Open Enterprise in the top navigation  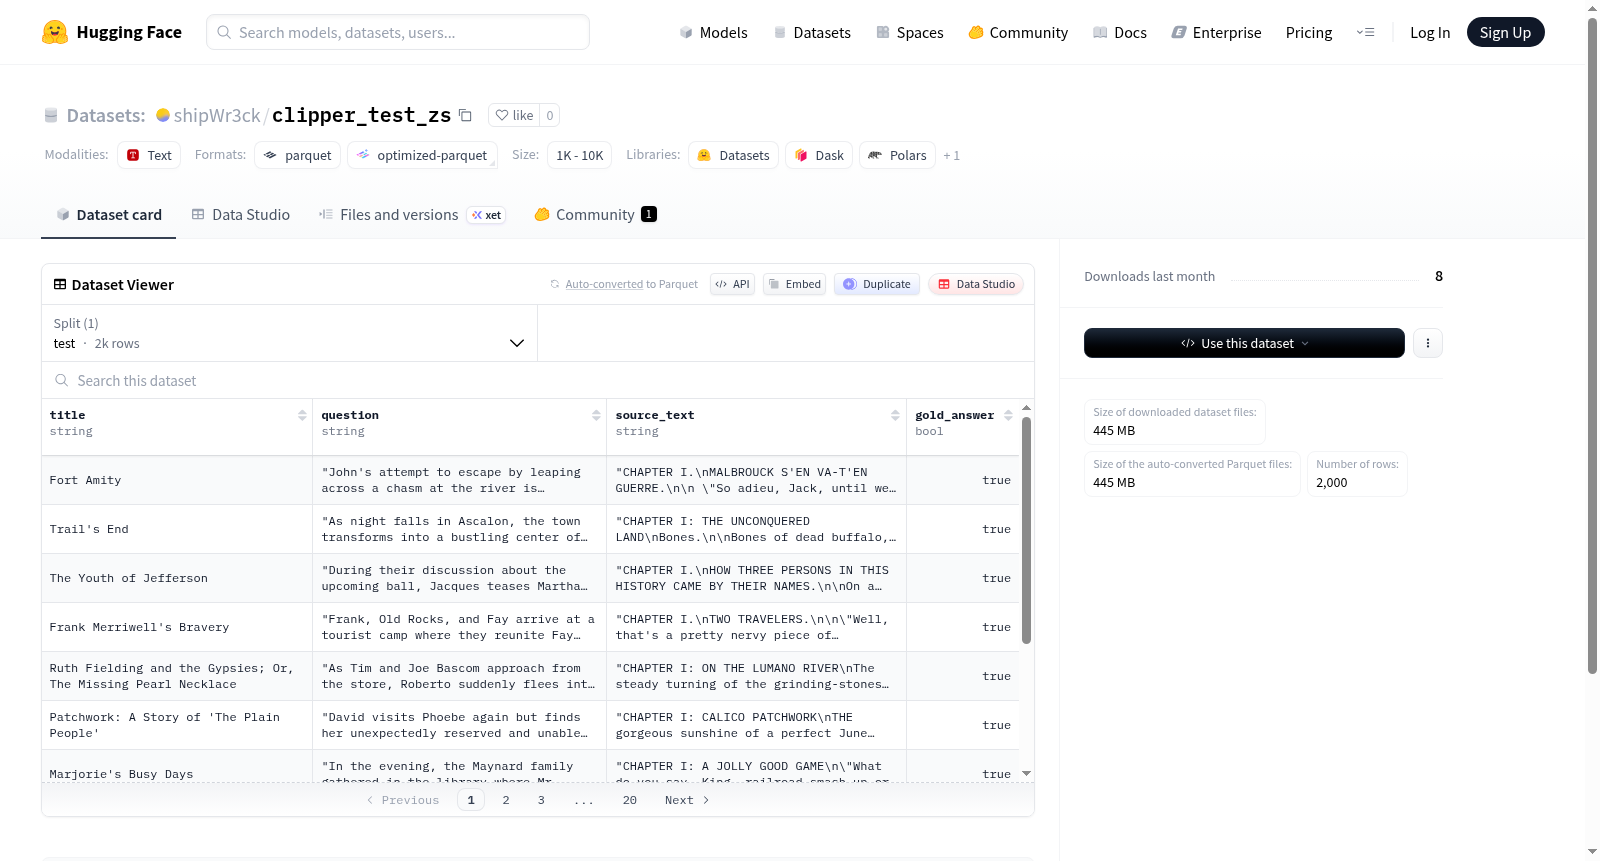click(x=1216, y=32)
